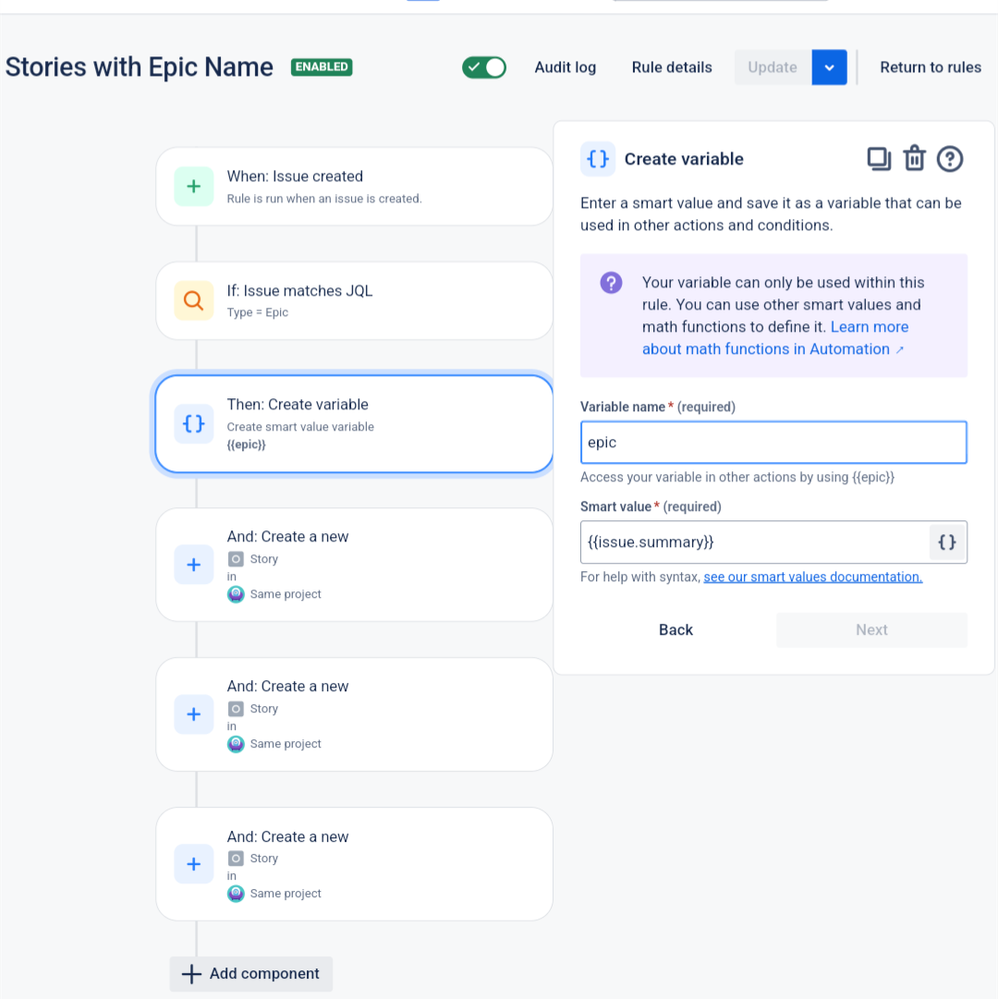Viewport: 998px width, 999px height.
Task: Click the external link arrow after Automation
Action: (x=900, y=350)
